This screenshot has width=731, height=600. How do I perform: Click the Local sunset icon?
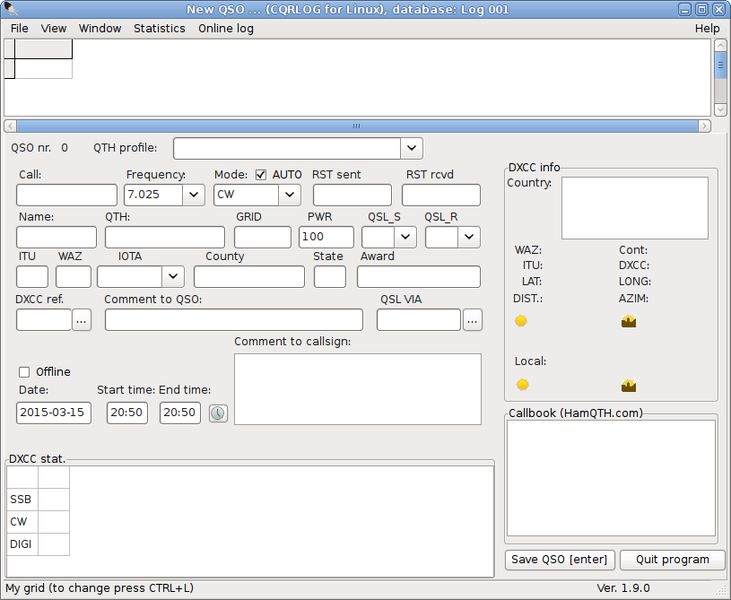[628, 386]
